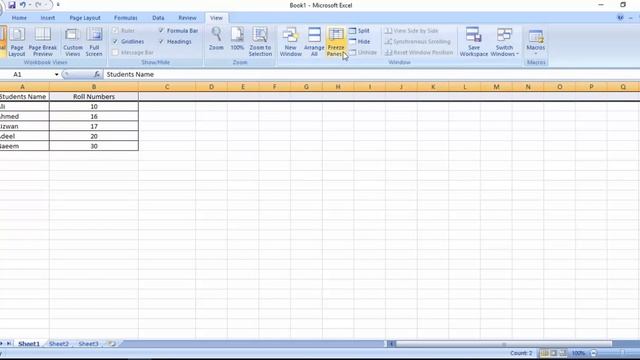Switch to Sheet2 tab
Screen dimensions: 640x360
pos(59,344)
